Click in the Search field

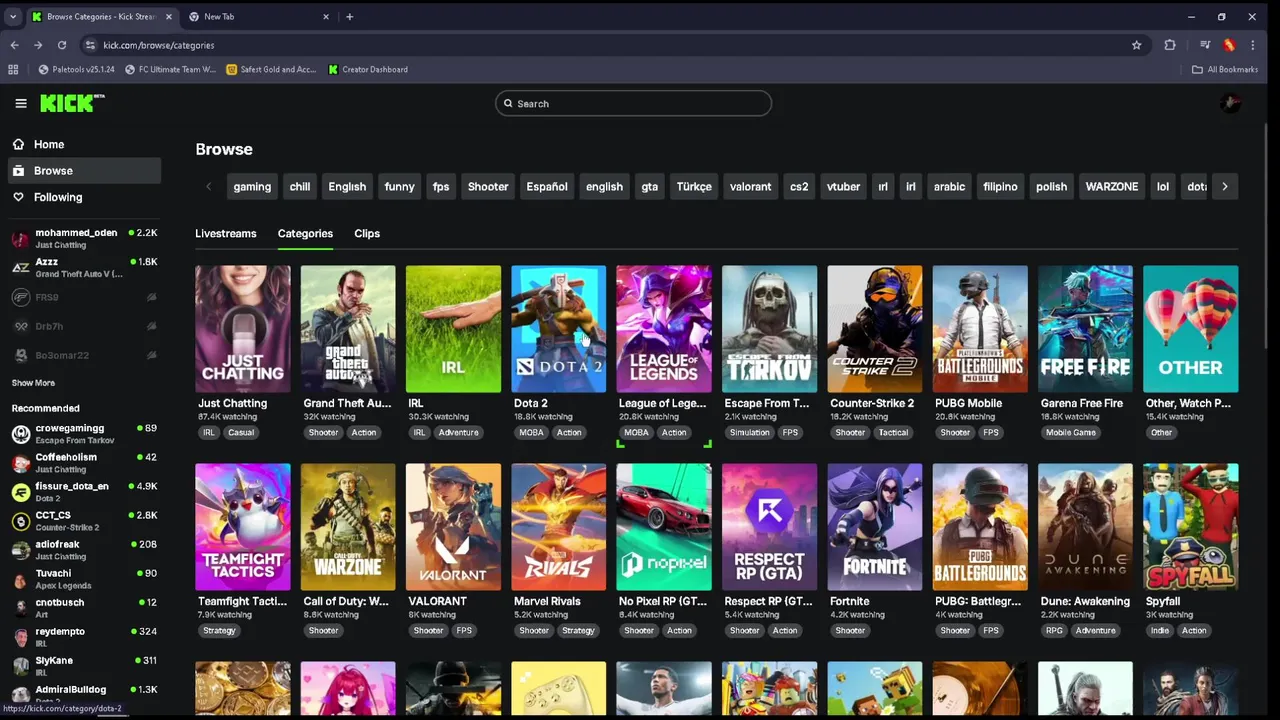(x=633, y=103)
